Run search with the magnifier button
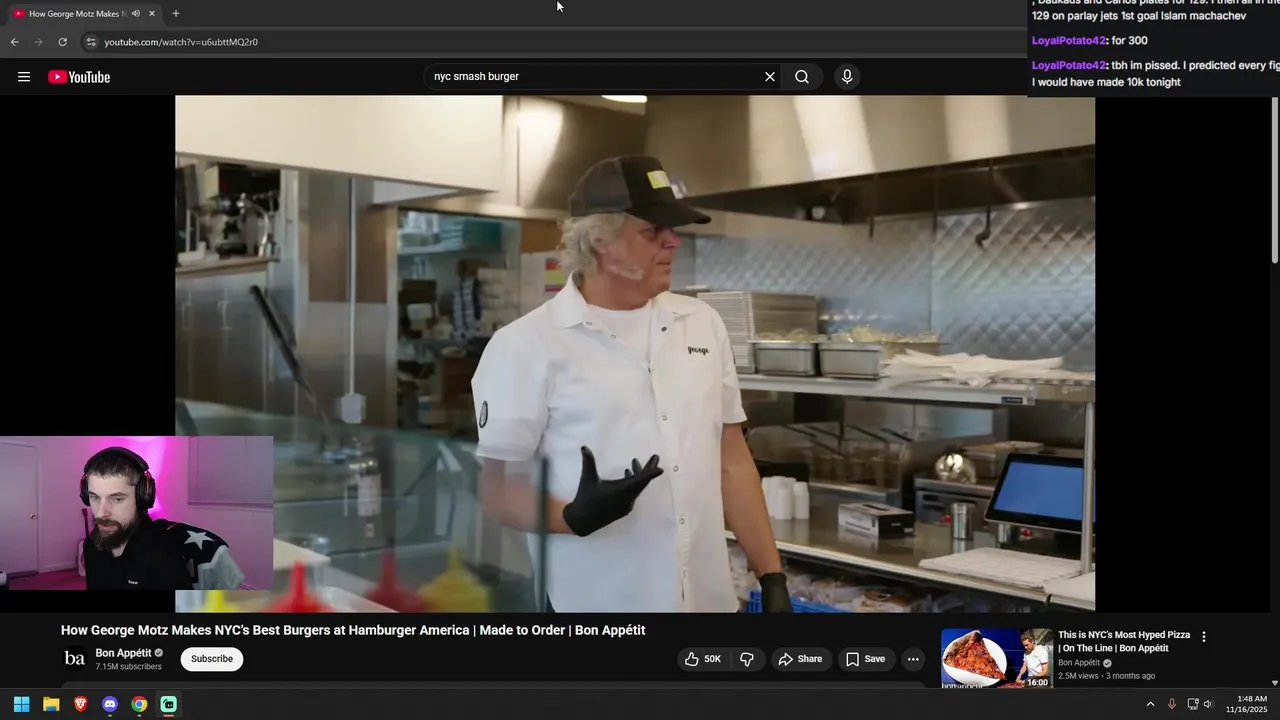 pyautogui.click(x=802, y=77)
